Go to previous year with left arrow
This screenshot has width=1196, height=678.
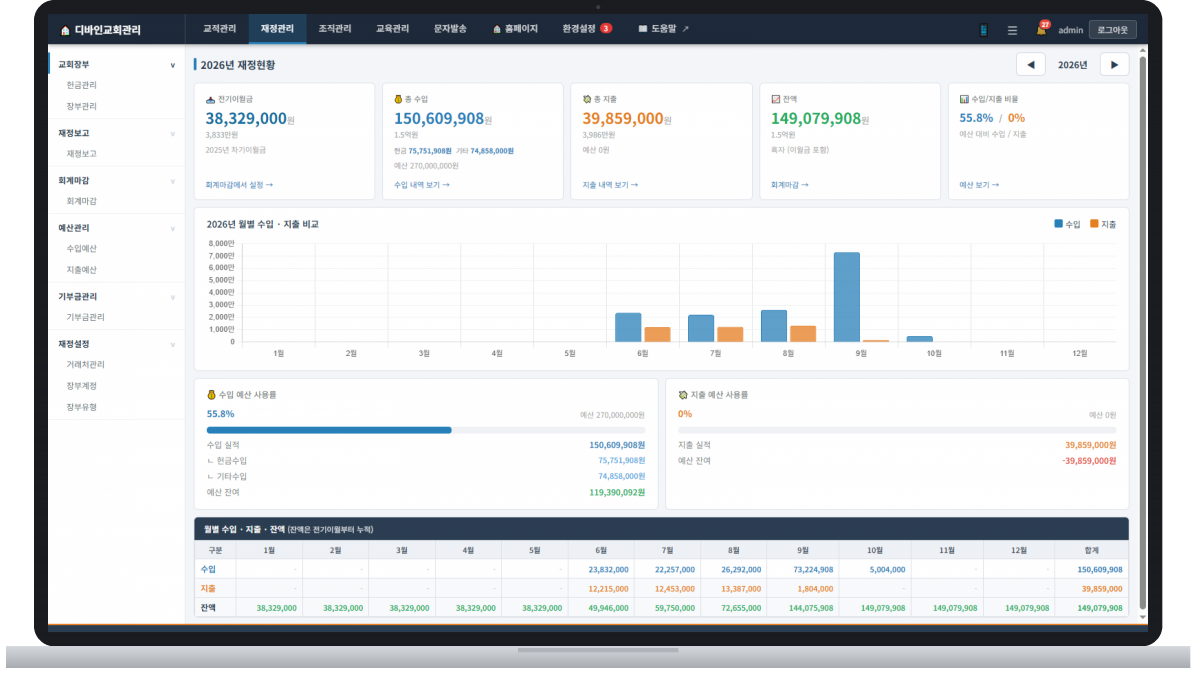1030,65
